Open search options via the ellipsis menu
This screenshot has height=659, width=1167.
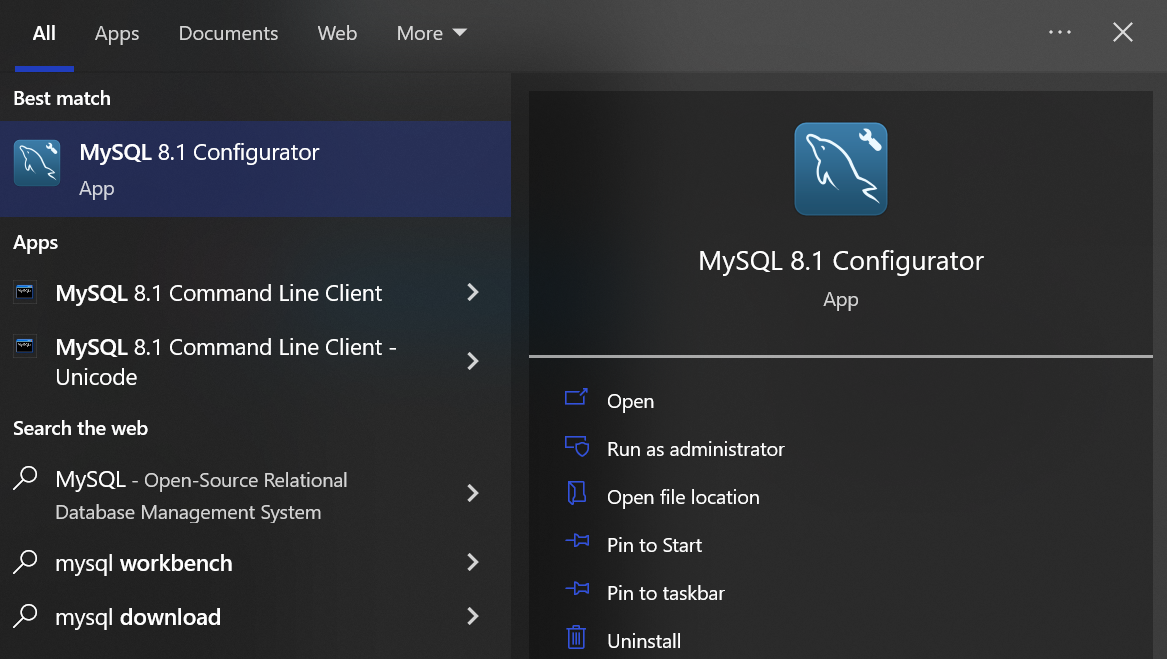click(x=1060, y=32)
